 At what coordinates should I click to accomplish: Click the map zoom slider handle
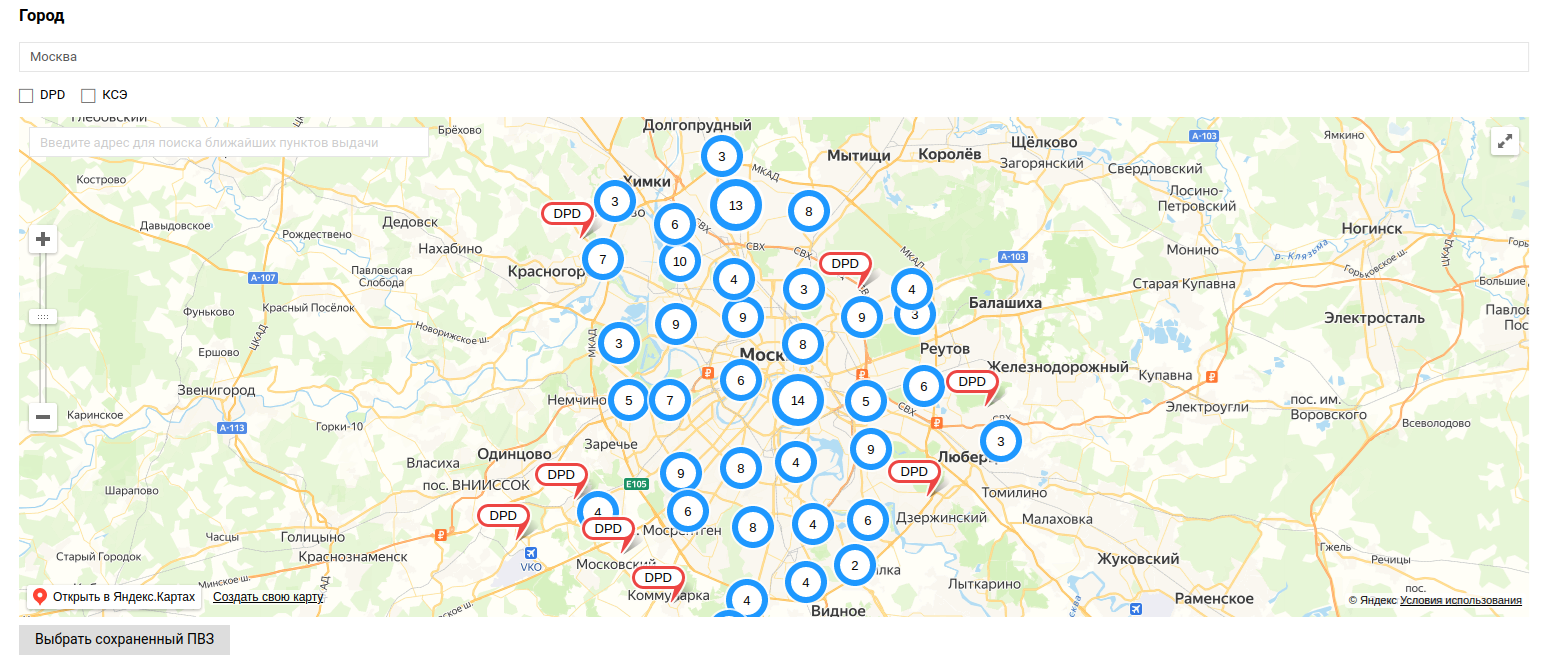coord(43,316)
